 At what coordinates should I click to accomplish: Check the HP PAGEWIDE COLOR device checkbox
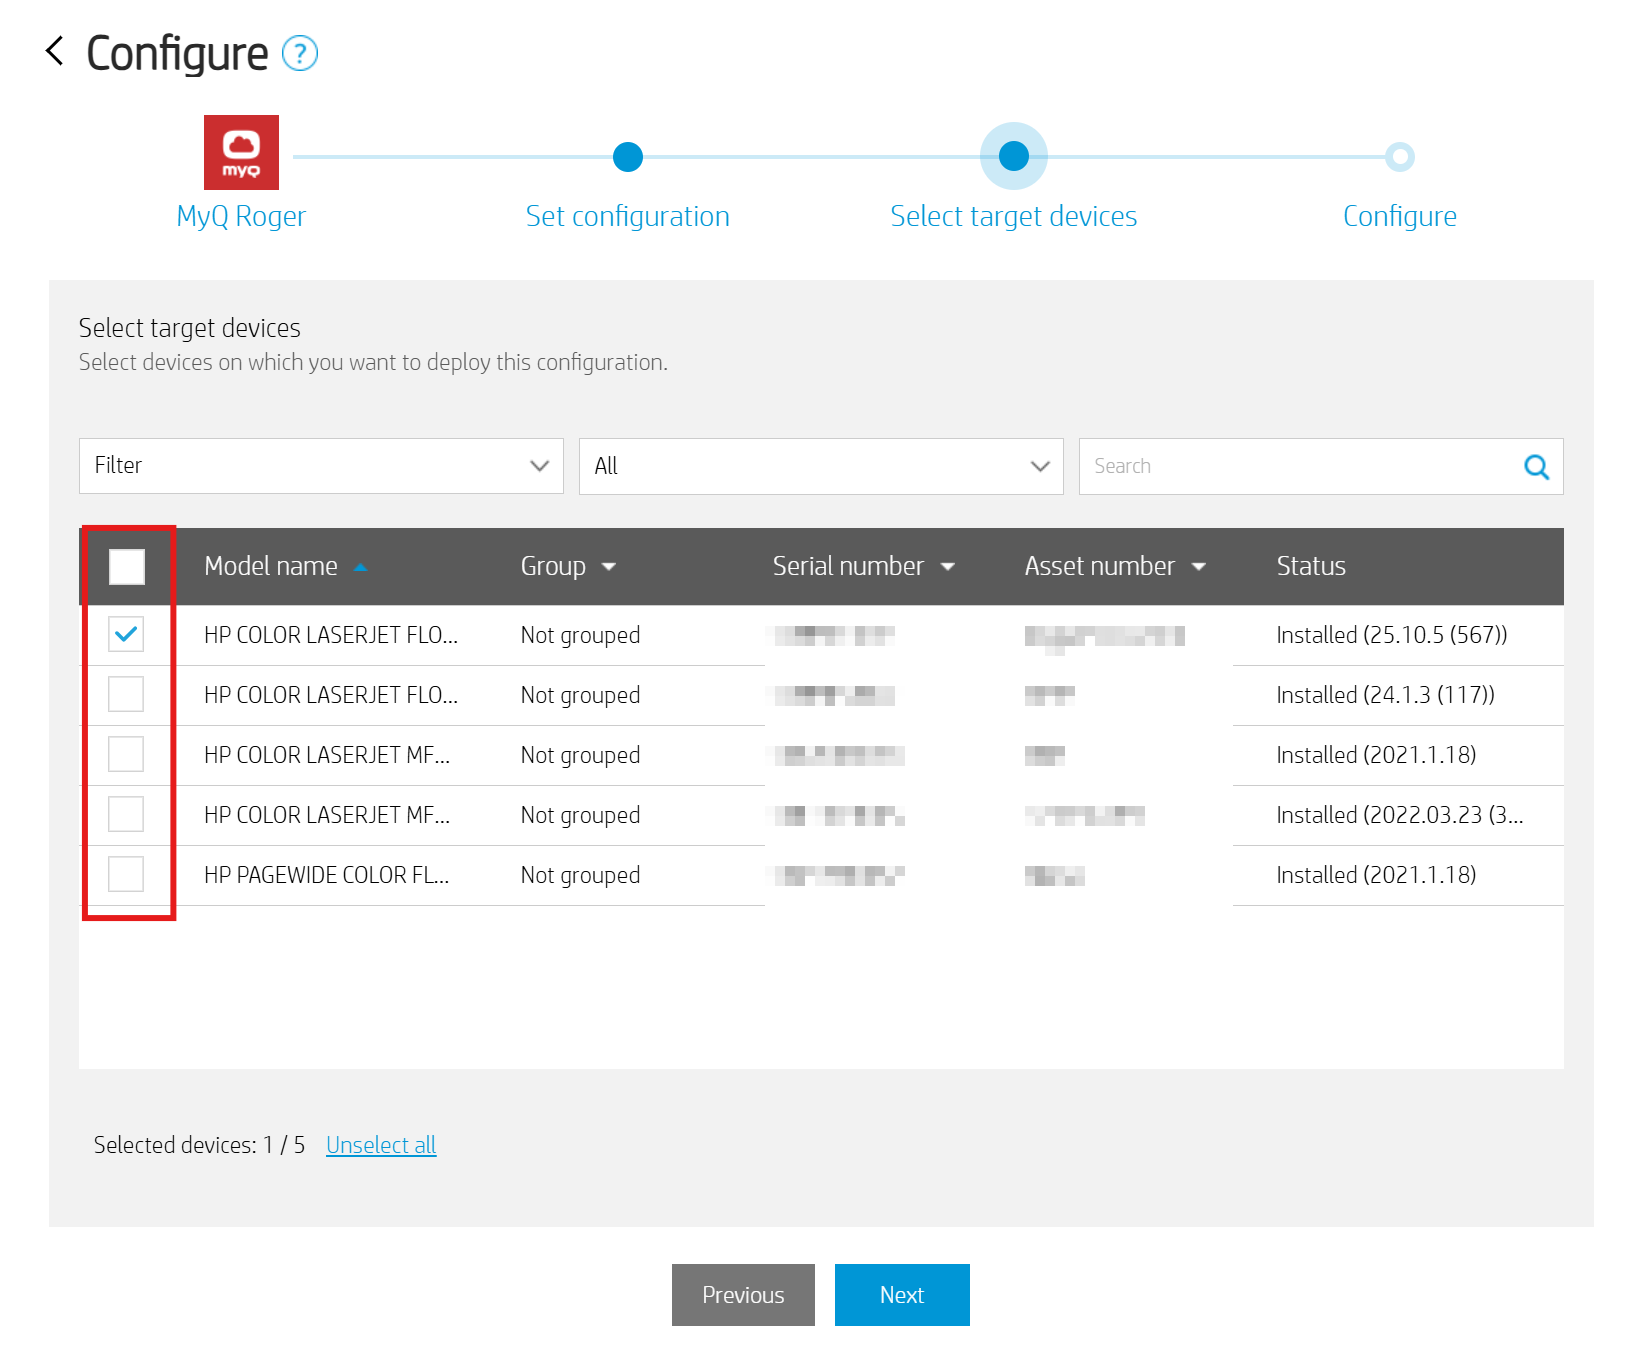click(x=127, y=874)
